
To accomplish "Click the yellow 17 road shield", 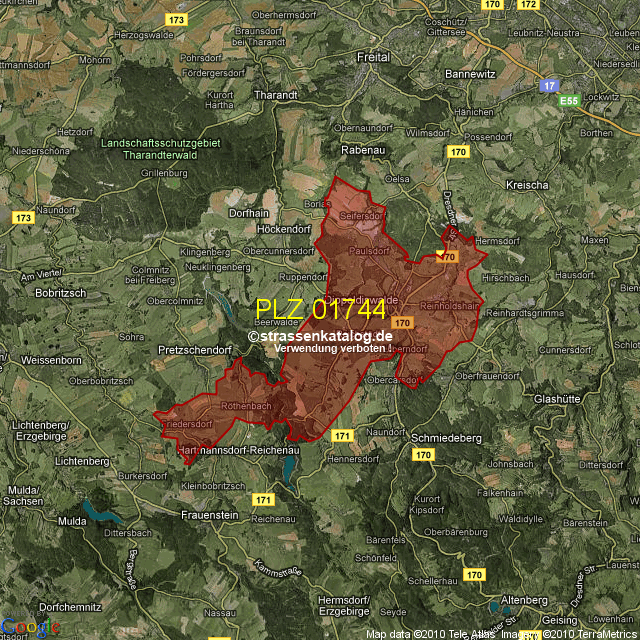I will (549, 86).
